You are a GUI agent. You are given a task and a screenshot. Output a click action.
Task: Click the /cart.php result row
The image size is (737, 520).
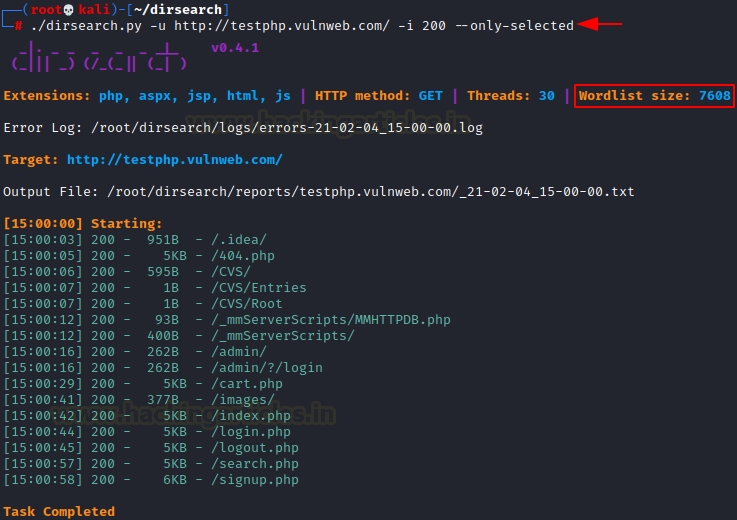(x=143, y=384)
